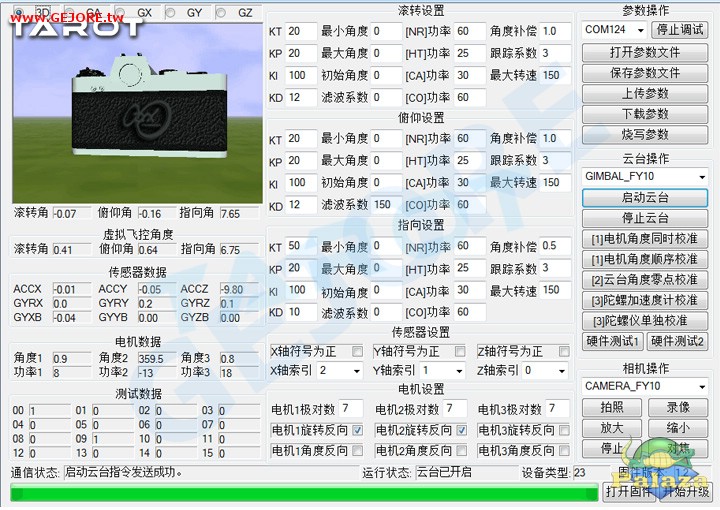Uncheck 电机1旋转反向 checkbox
Screen dimensions: 720x510
click(x=357, y=430)
